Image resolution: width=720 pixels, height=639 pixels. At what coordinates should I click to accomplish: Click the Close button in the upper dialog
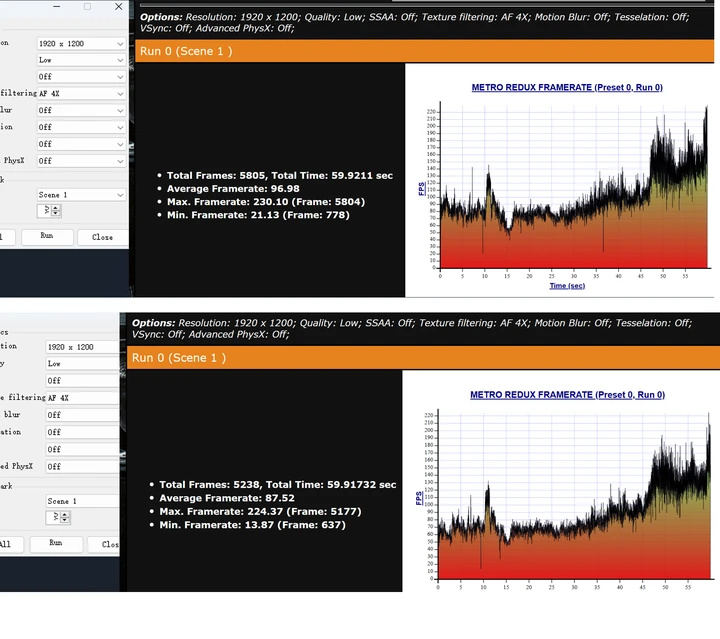(x=102, y=237)
